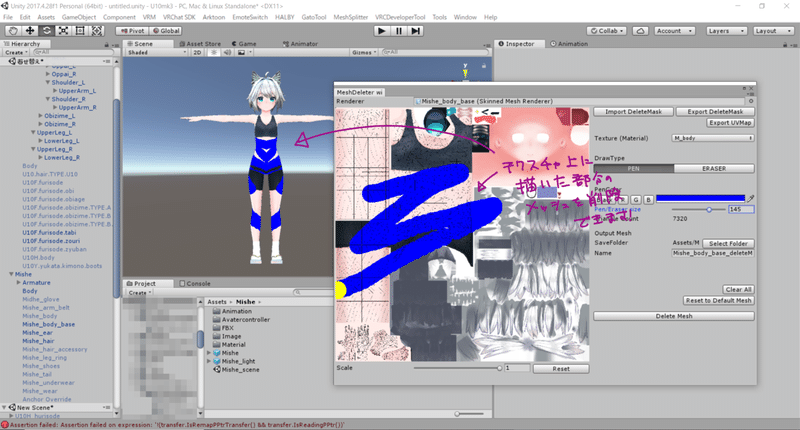Click the Export DeleteMask button
Screen dimensions: 800x430
point(715,112)
